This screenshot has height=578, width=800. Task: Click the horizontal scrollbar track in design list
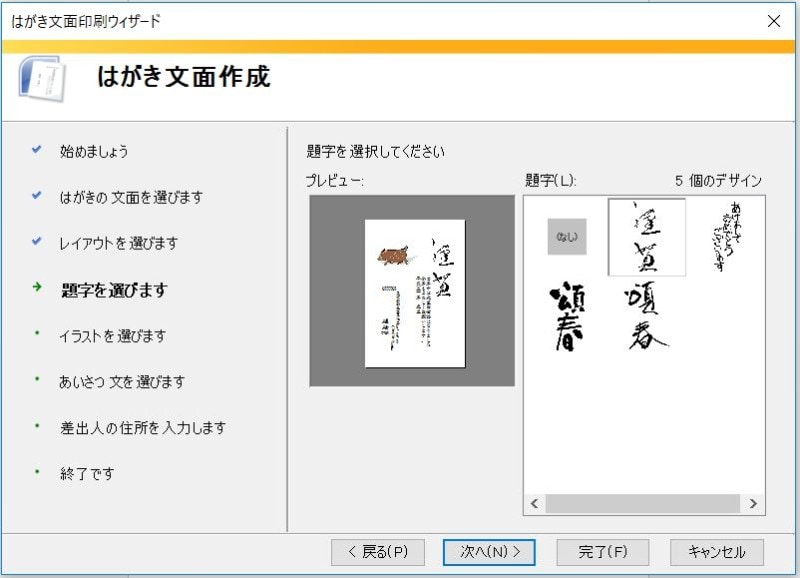click(x=643, y=504)
